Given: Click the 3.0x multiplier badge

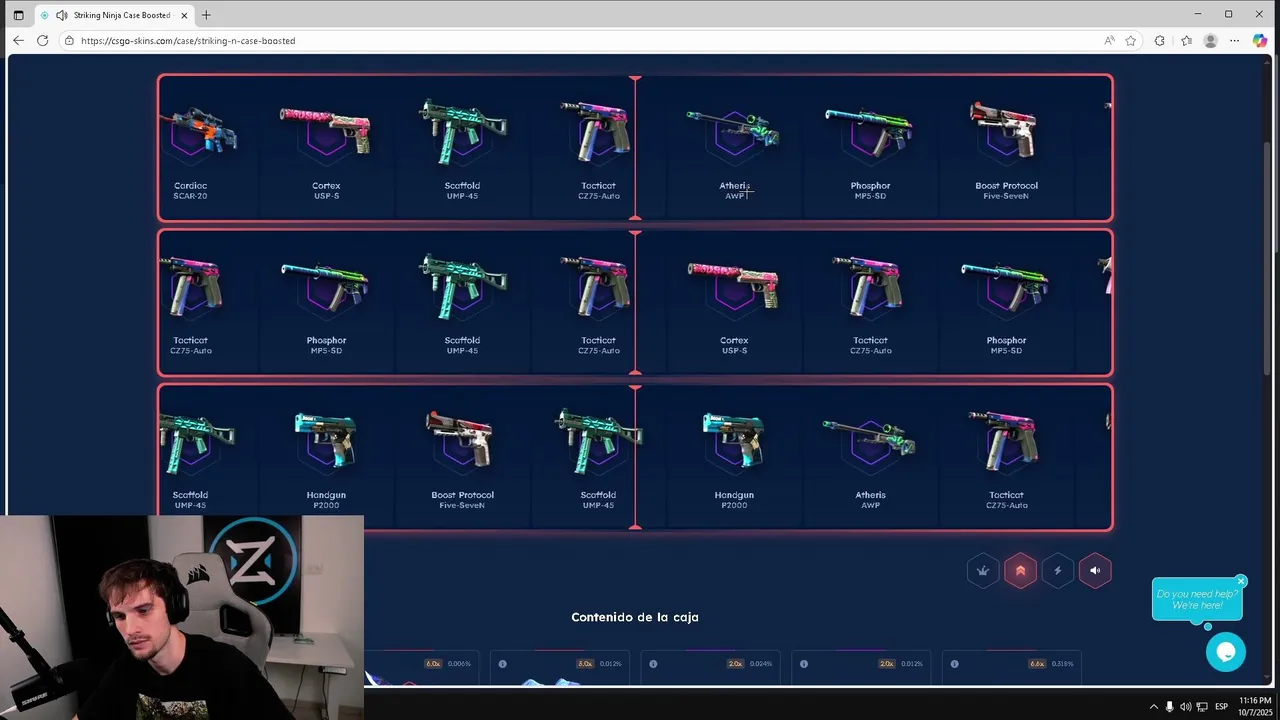Looking at the screenshot, I should click(x=585, y=664).
